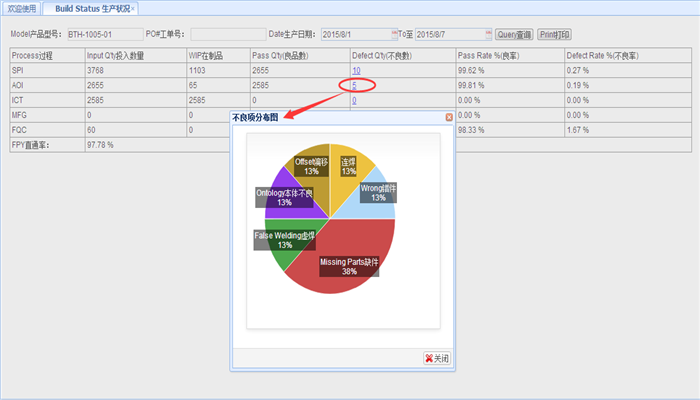
Task: Click the Process过程 column header
Action: [x=47, y=56]
